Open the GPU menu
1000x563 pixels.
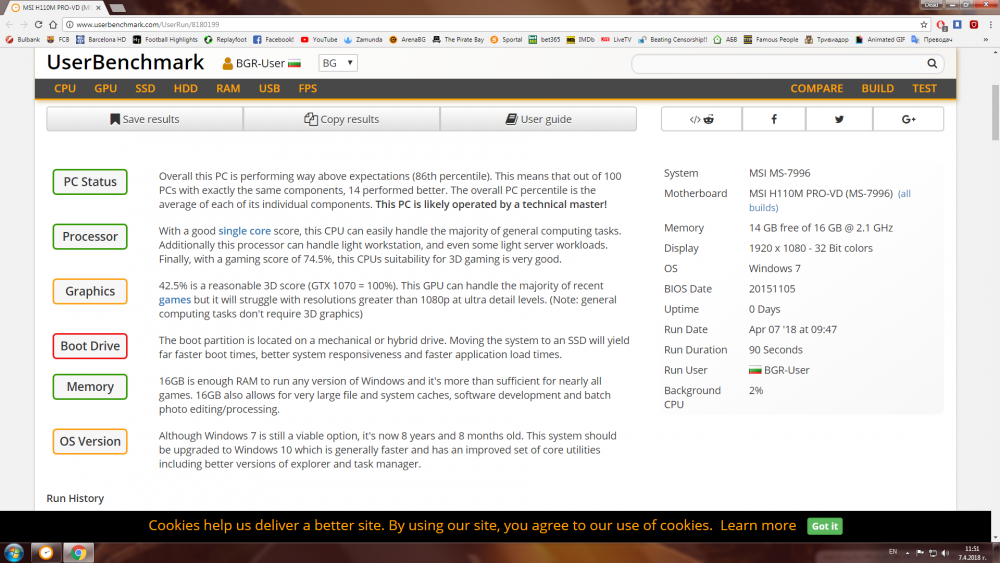tap(105, 89)
